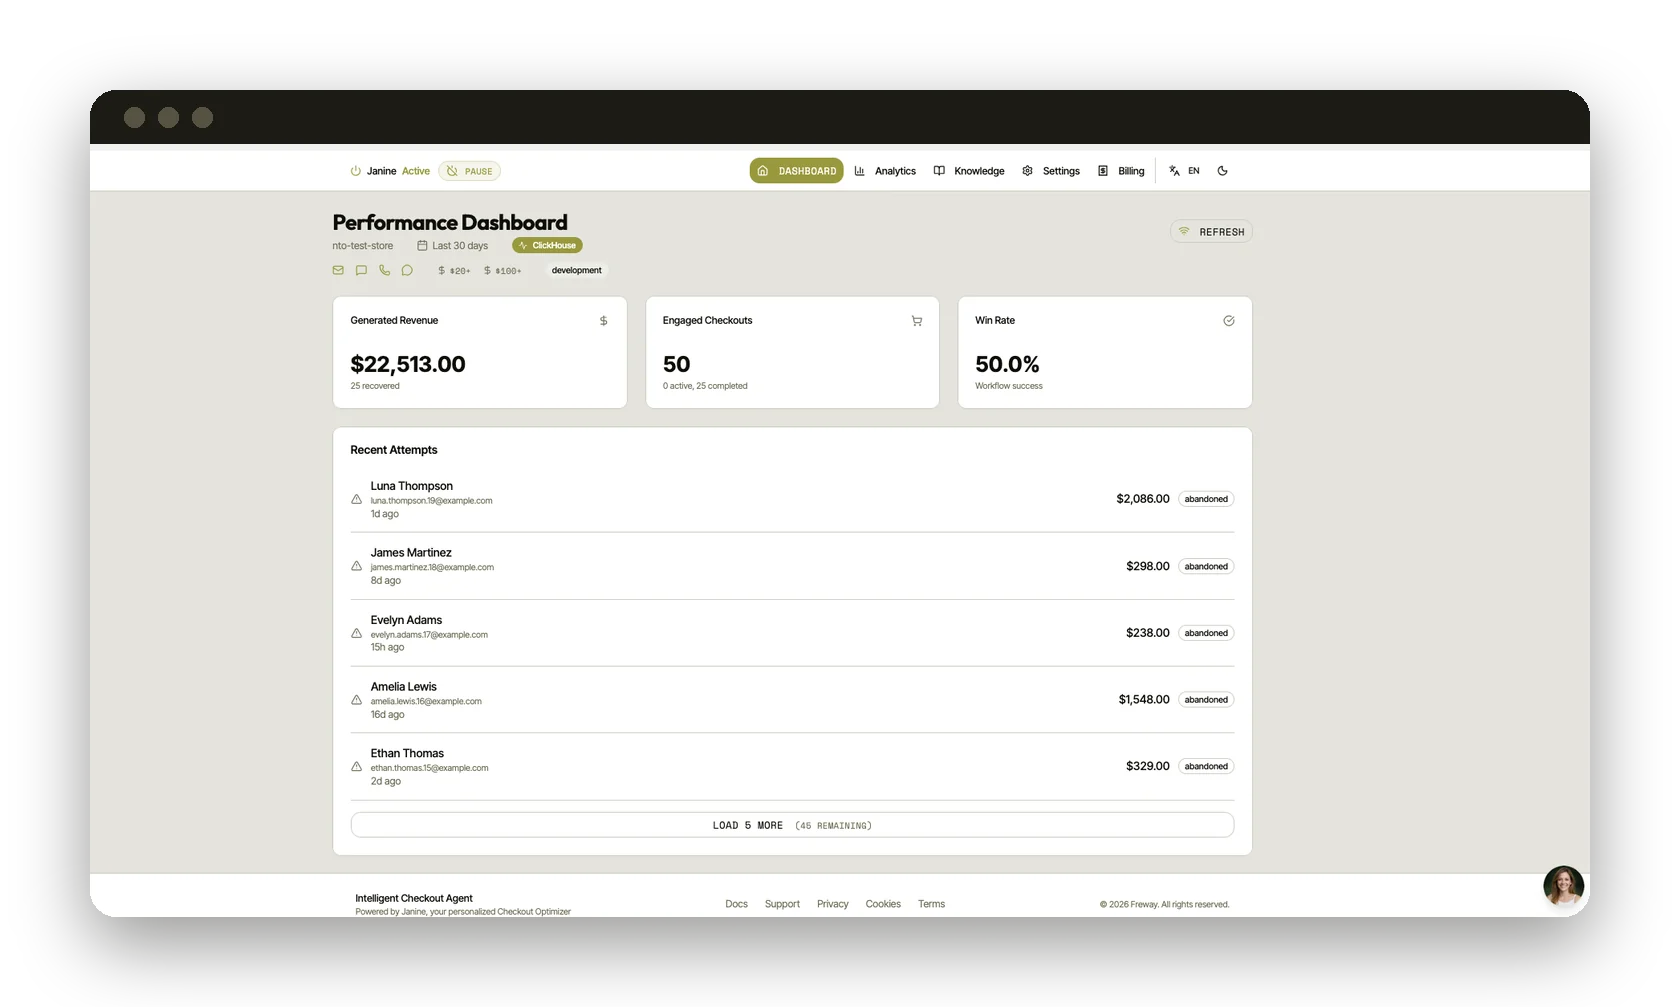This screenshot has width=1680, height=1007.
Task: Open the Privacy footer link
Action: (832, 904)
